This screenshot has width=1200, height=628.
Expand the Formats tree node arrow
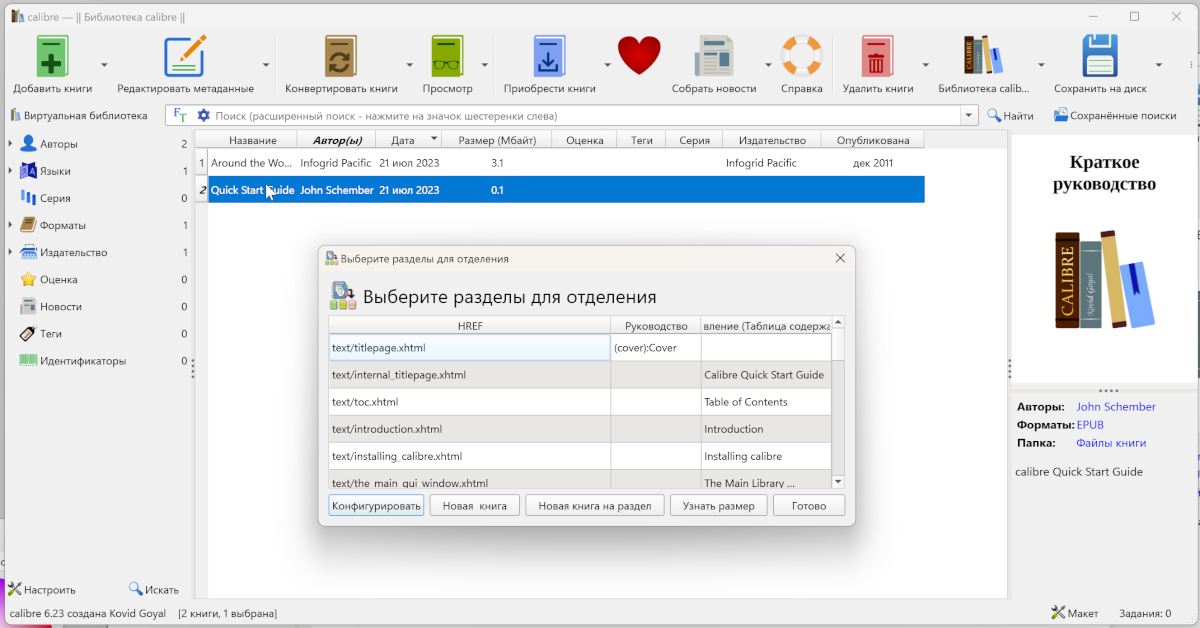pyautogui.click(x=10, y=225)
